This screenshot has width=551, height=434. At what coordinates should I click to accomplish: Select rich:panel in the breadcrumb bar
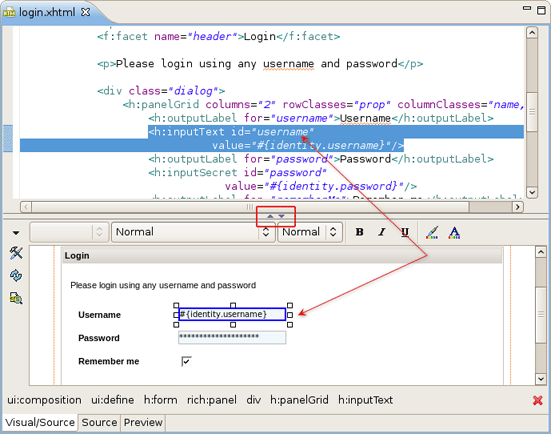click(x=212, y=400)
